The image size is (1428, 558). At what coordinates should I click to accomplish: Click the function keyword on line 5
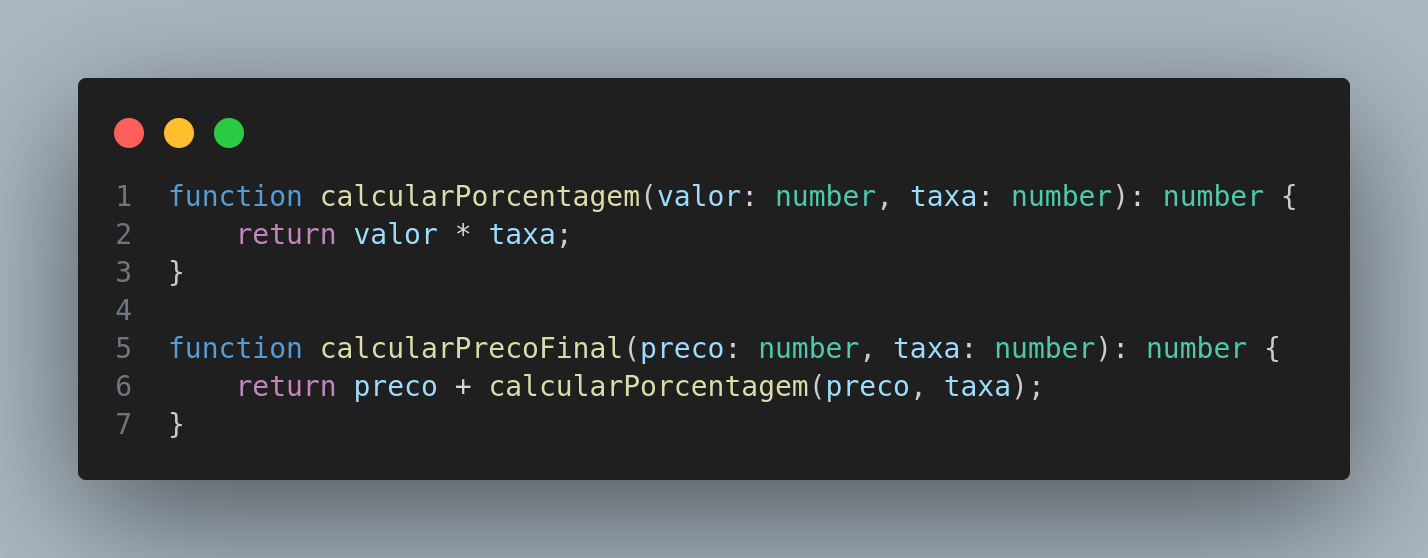pyautogui.click(x=235, y=349)
